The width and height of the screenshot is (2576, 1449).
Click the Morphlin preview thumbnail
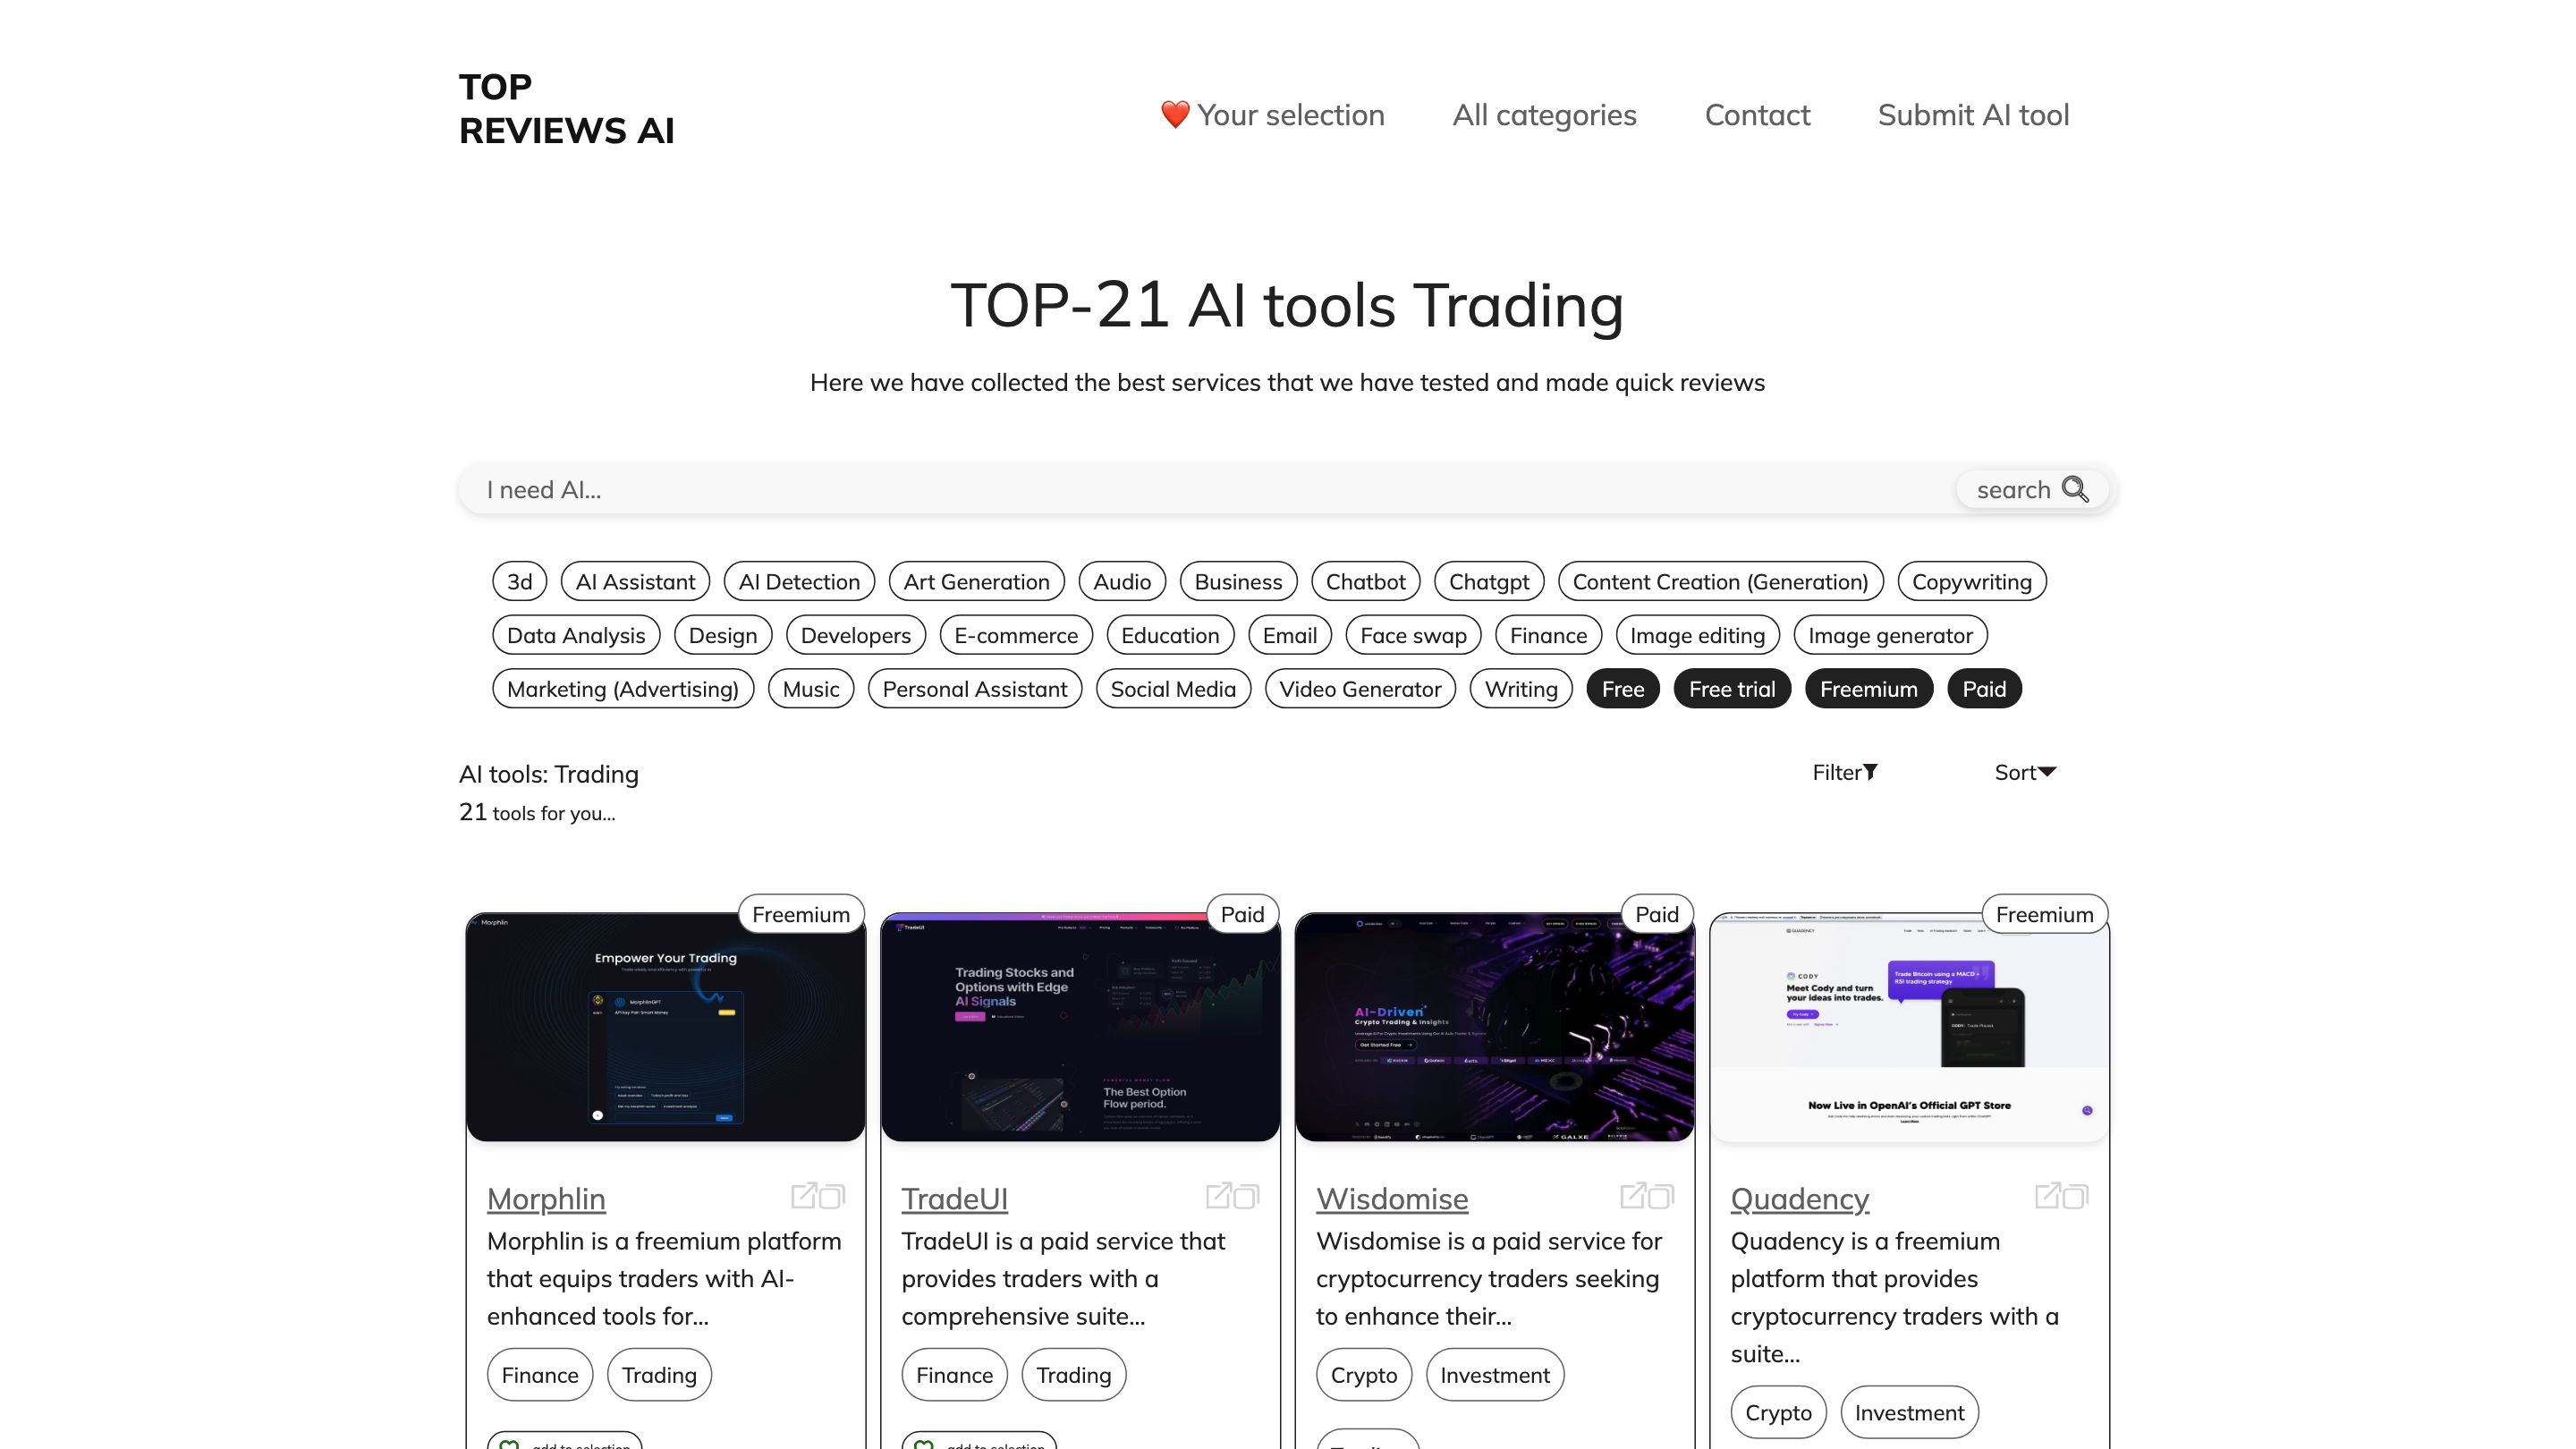(x=665, y=1026)
